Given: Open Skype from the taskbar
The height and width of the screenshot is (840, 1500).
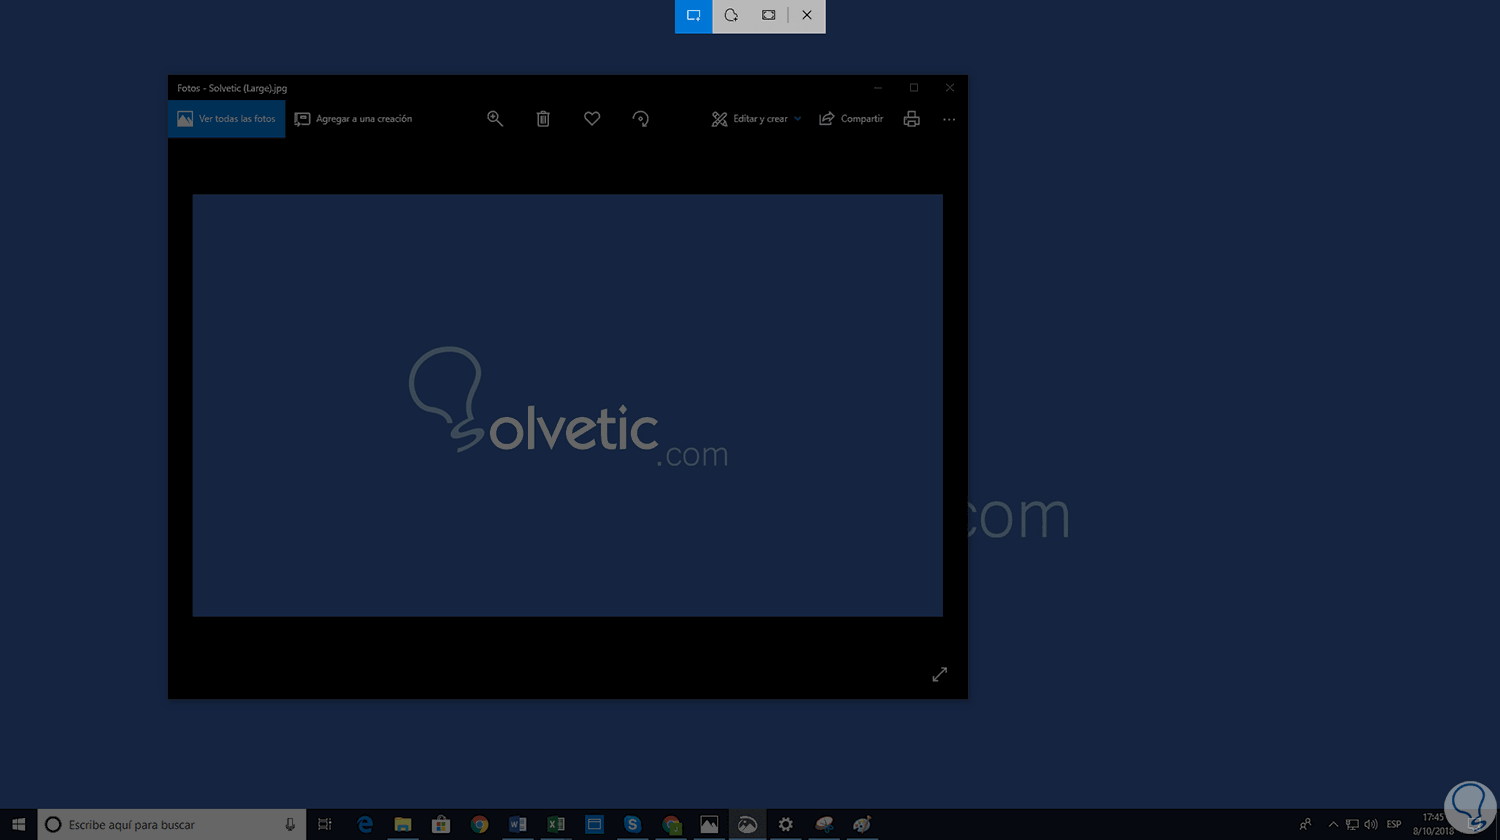Looking at the screenshot, I should pyautogui.click(x=632, y=825).
